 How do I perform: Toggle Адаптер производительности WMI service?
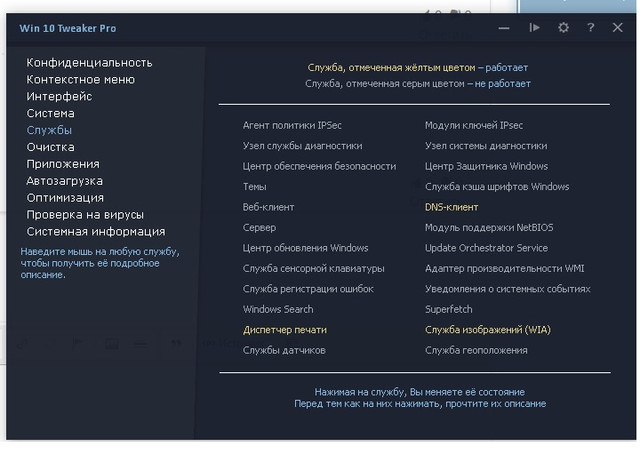point(504,268)
